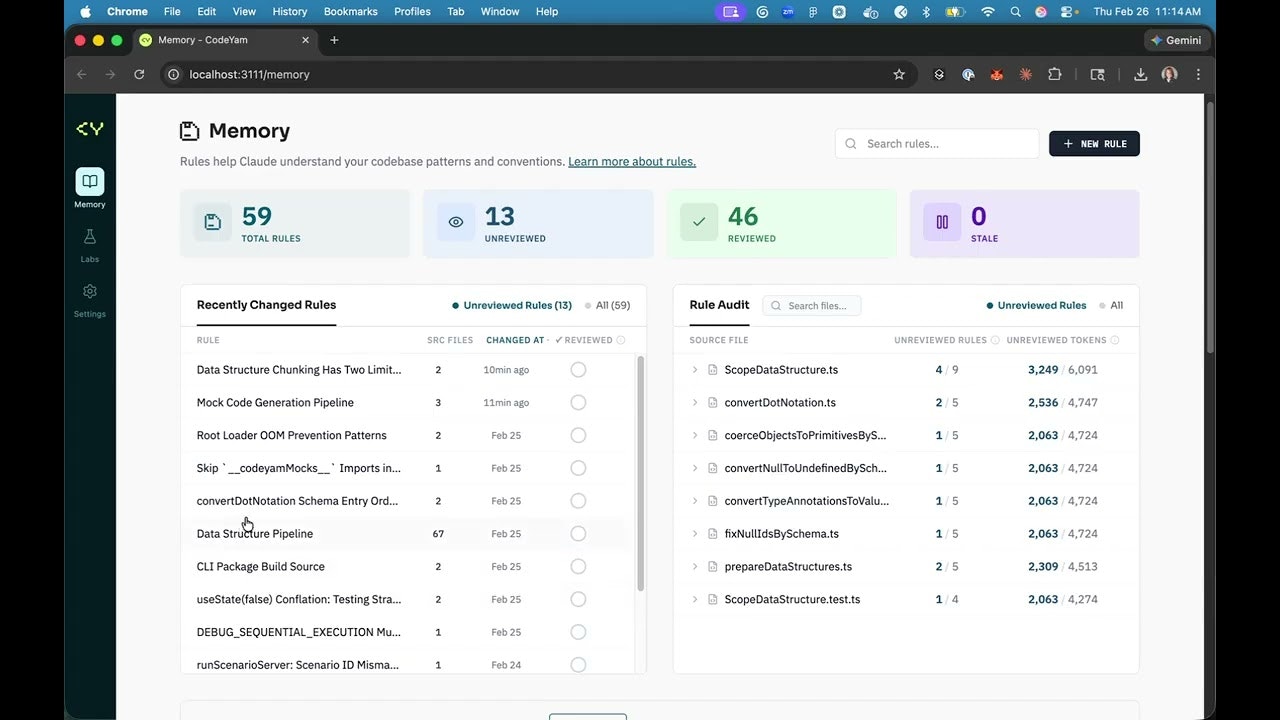This screenshot has width=1280, height=720.
Task: Expand the convertDotNotation.ts row
Action: 695,402
